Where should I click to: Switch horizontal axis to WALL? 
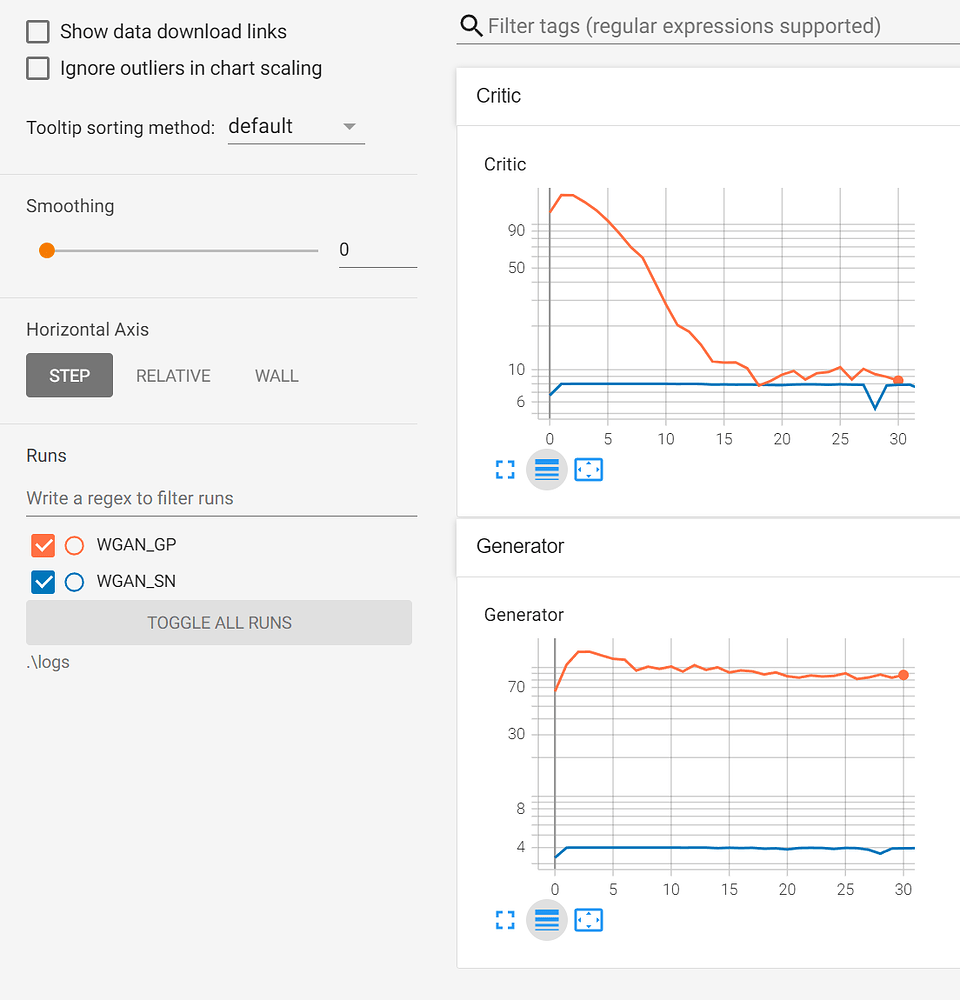(x=276, y=376)
